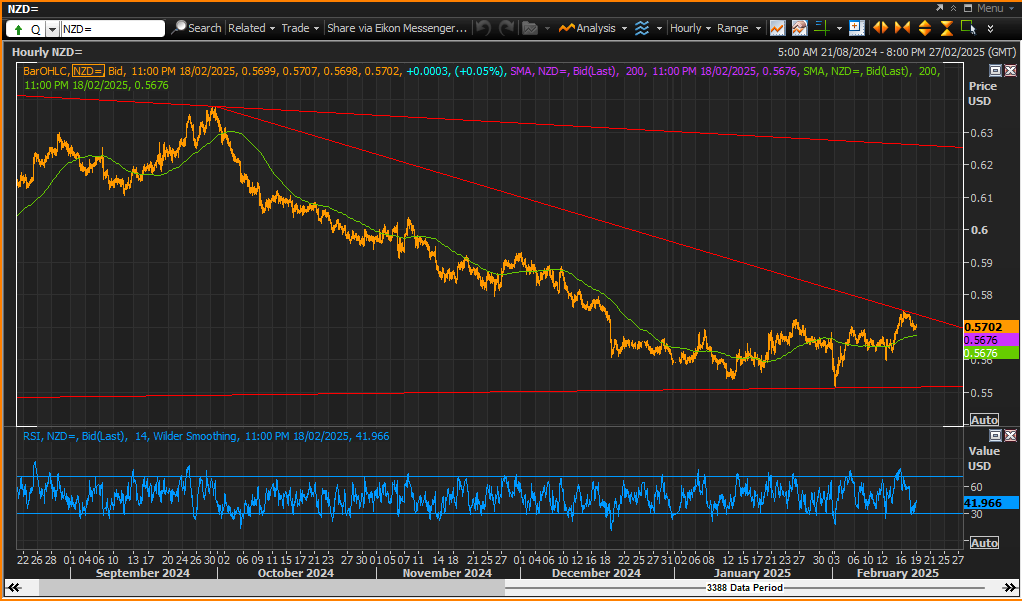Click the orange line chart icon
Screen dimensions: 1022x601
click(x=777, y=28)
